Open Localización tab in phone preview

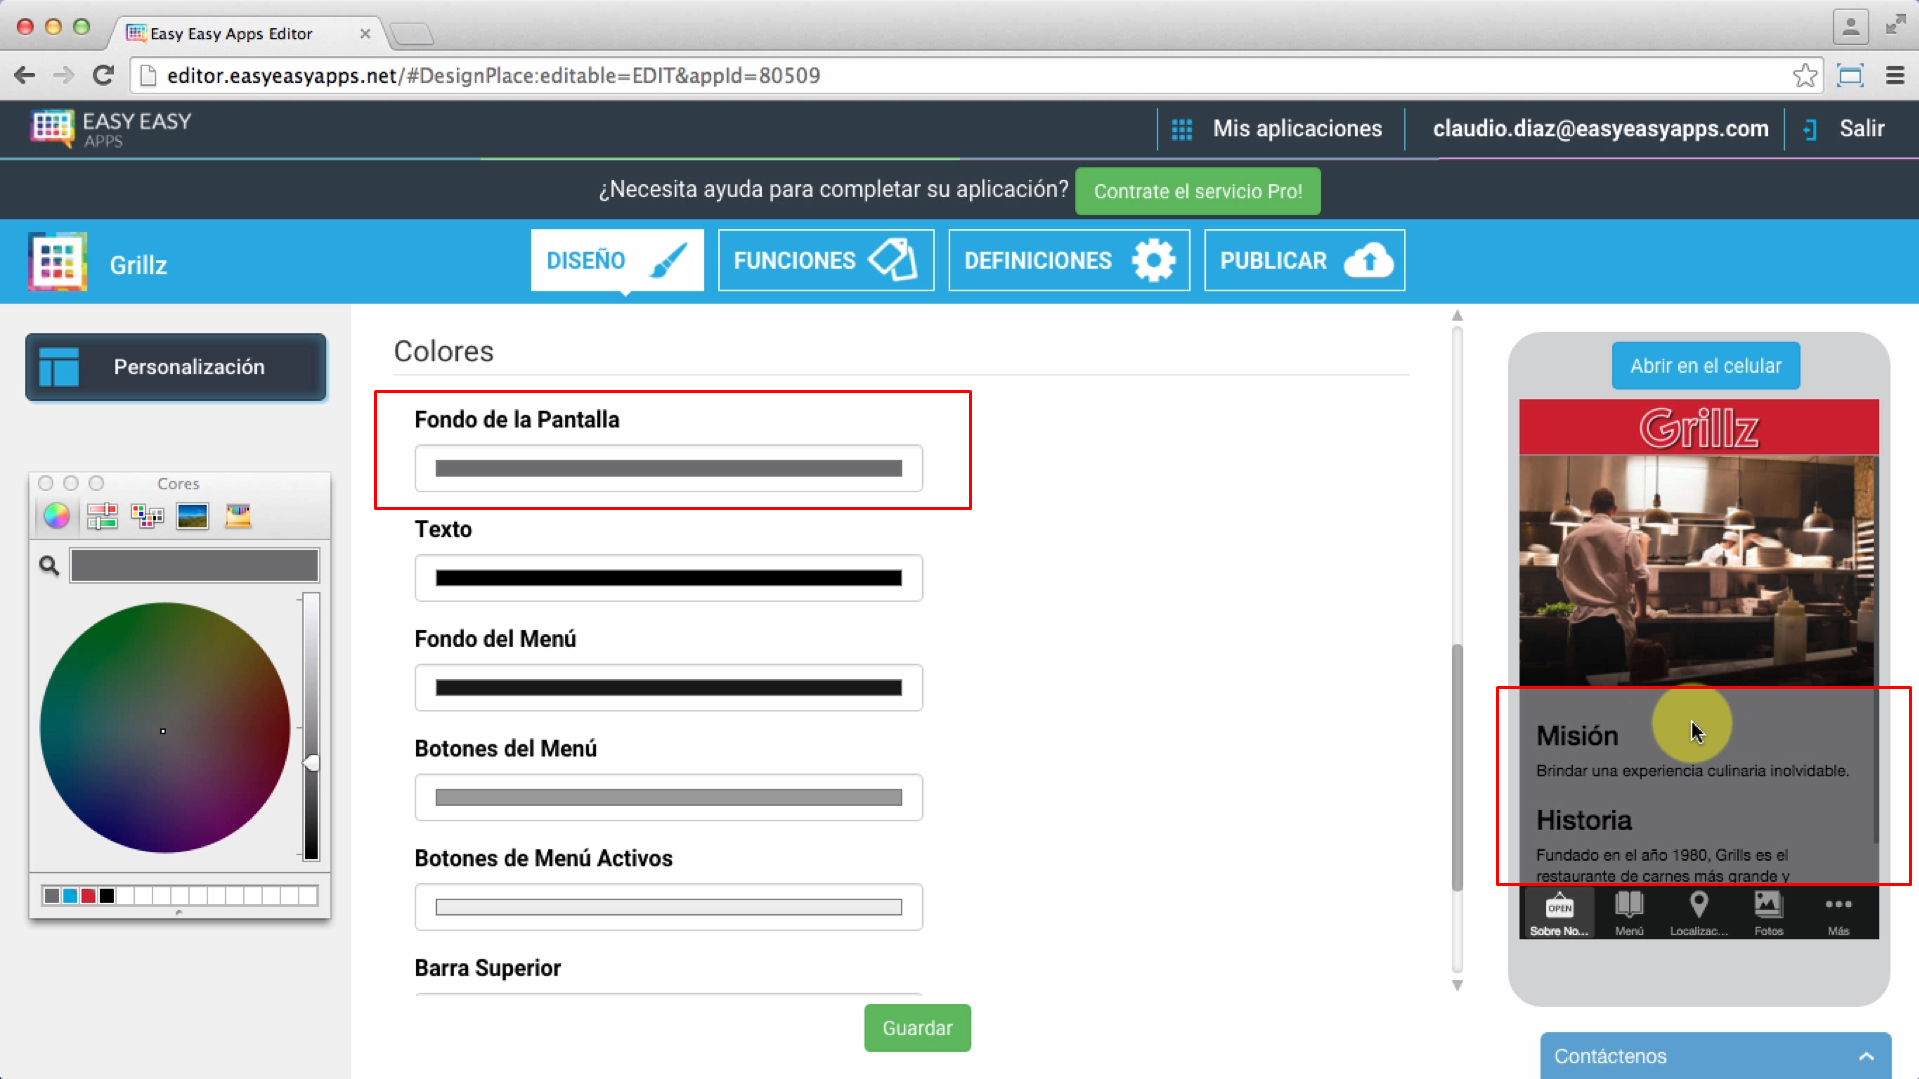coord(1698,912)
